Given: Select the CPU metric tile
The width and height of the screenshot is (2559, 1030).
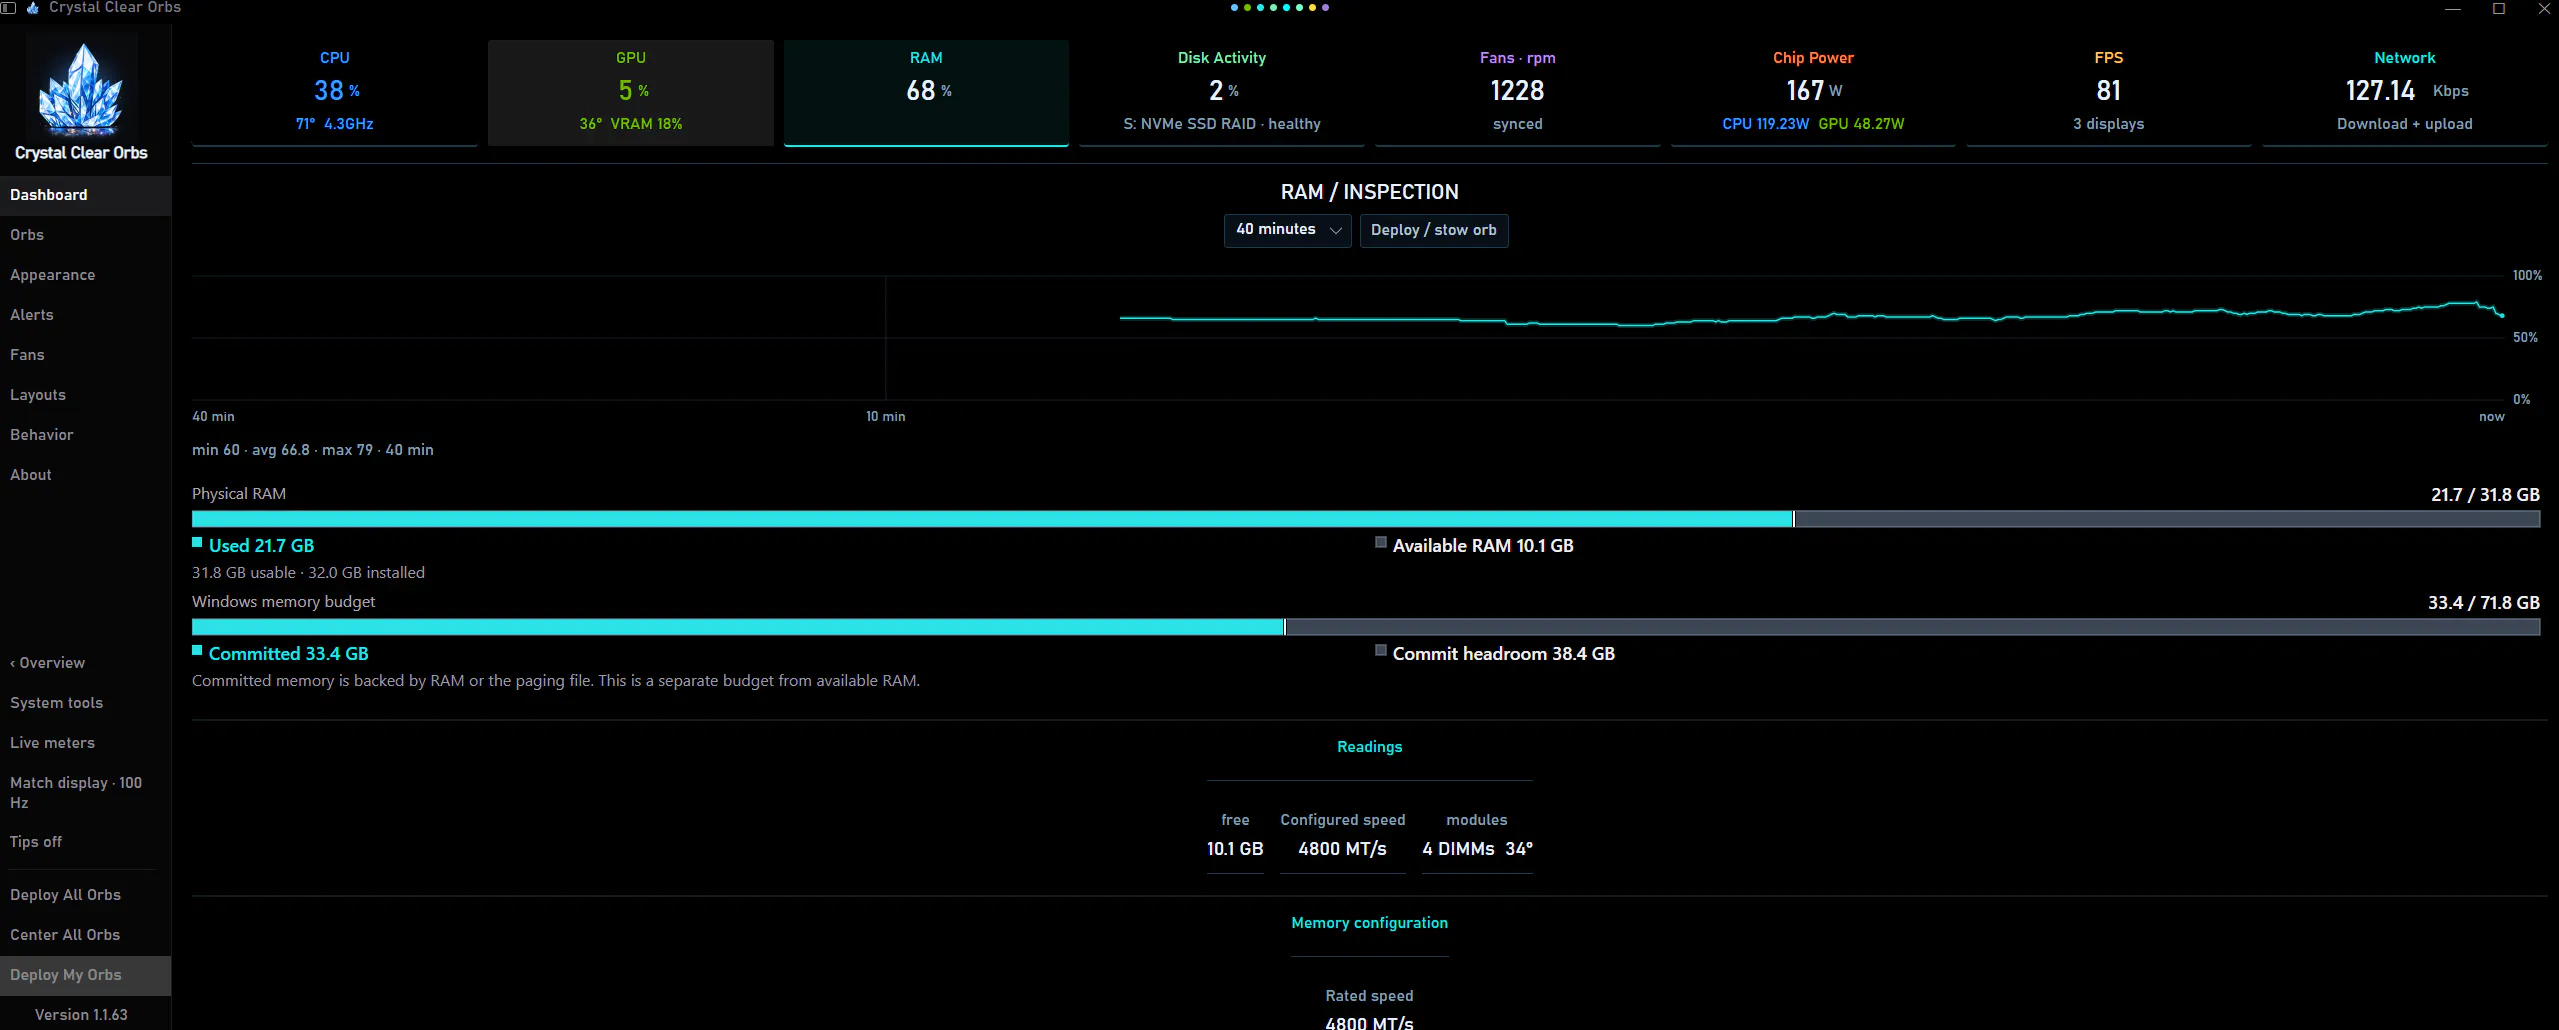Looking at the screenshot, I should 334,92.
